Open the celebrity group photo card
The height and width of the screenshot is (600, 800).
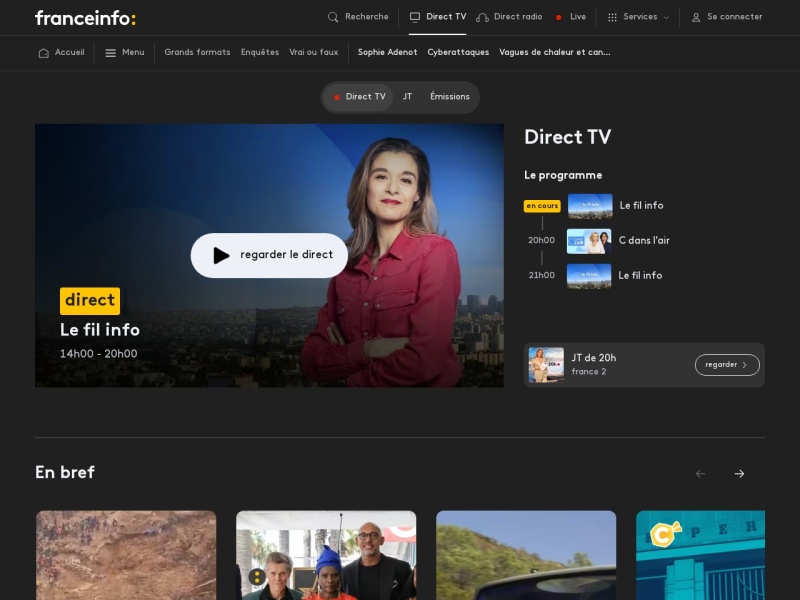click(x=326, y=555)
